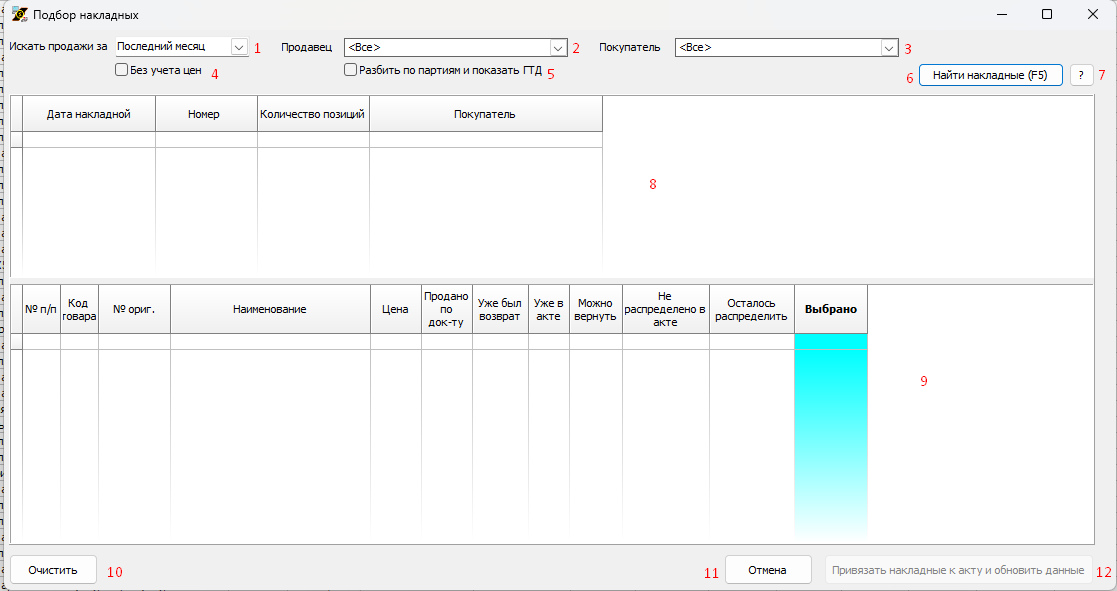1117x591 pixels.
Task: Minimize the Подбор накладных window
Action: (x=1002, y=15)
